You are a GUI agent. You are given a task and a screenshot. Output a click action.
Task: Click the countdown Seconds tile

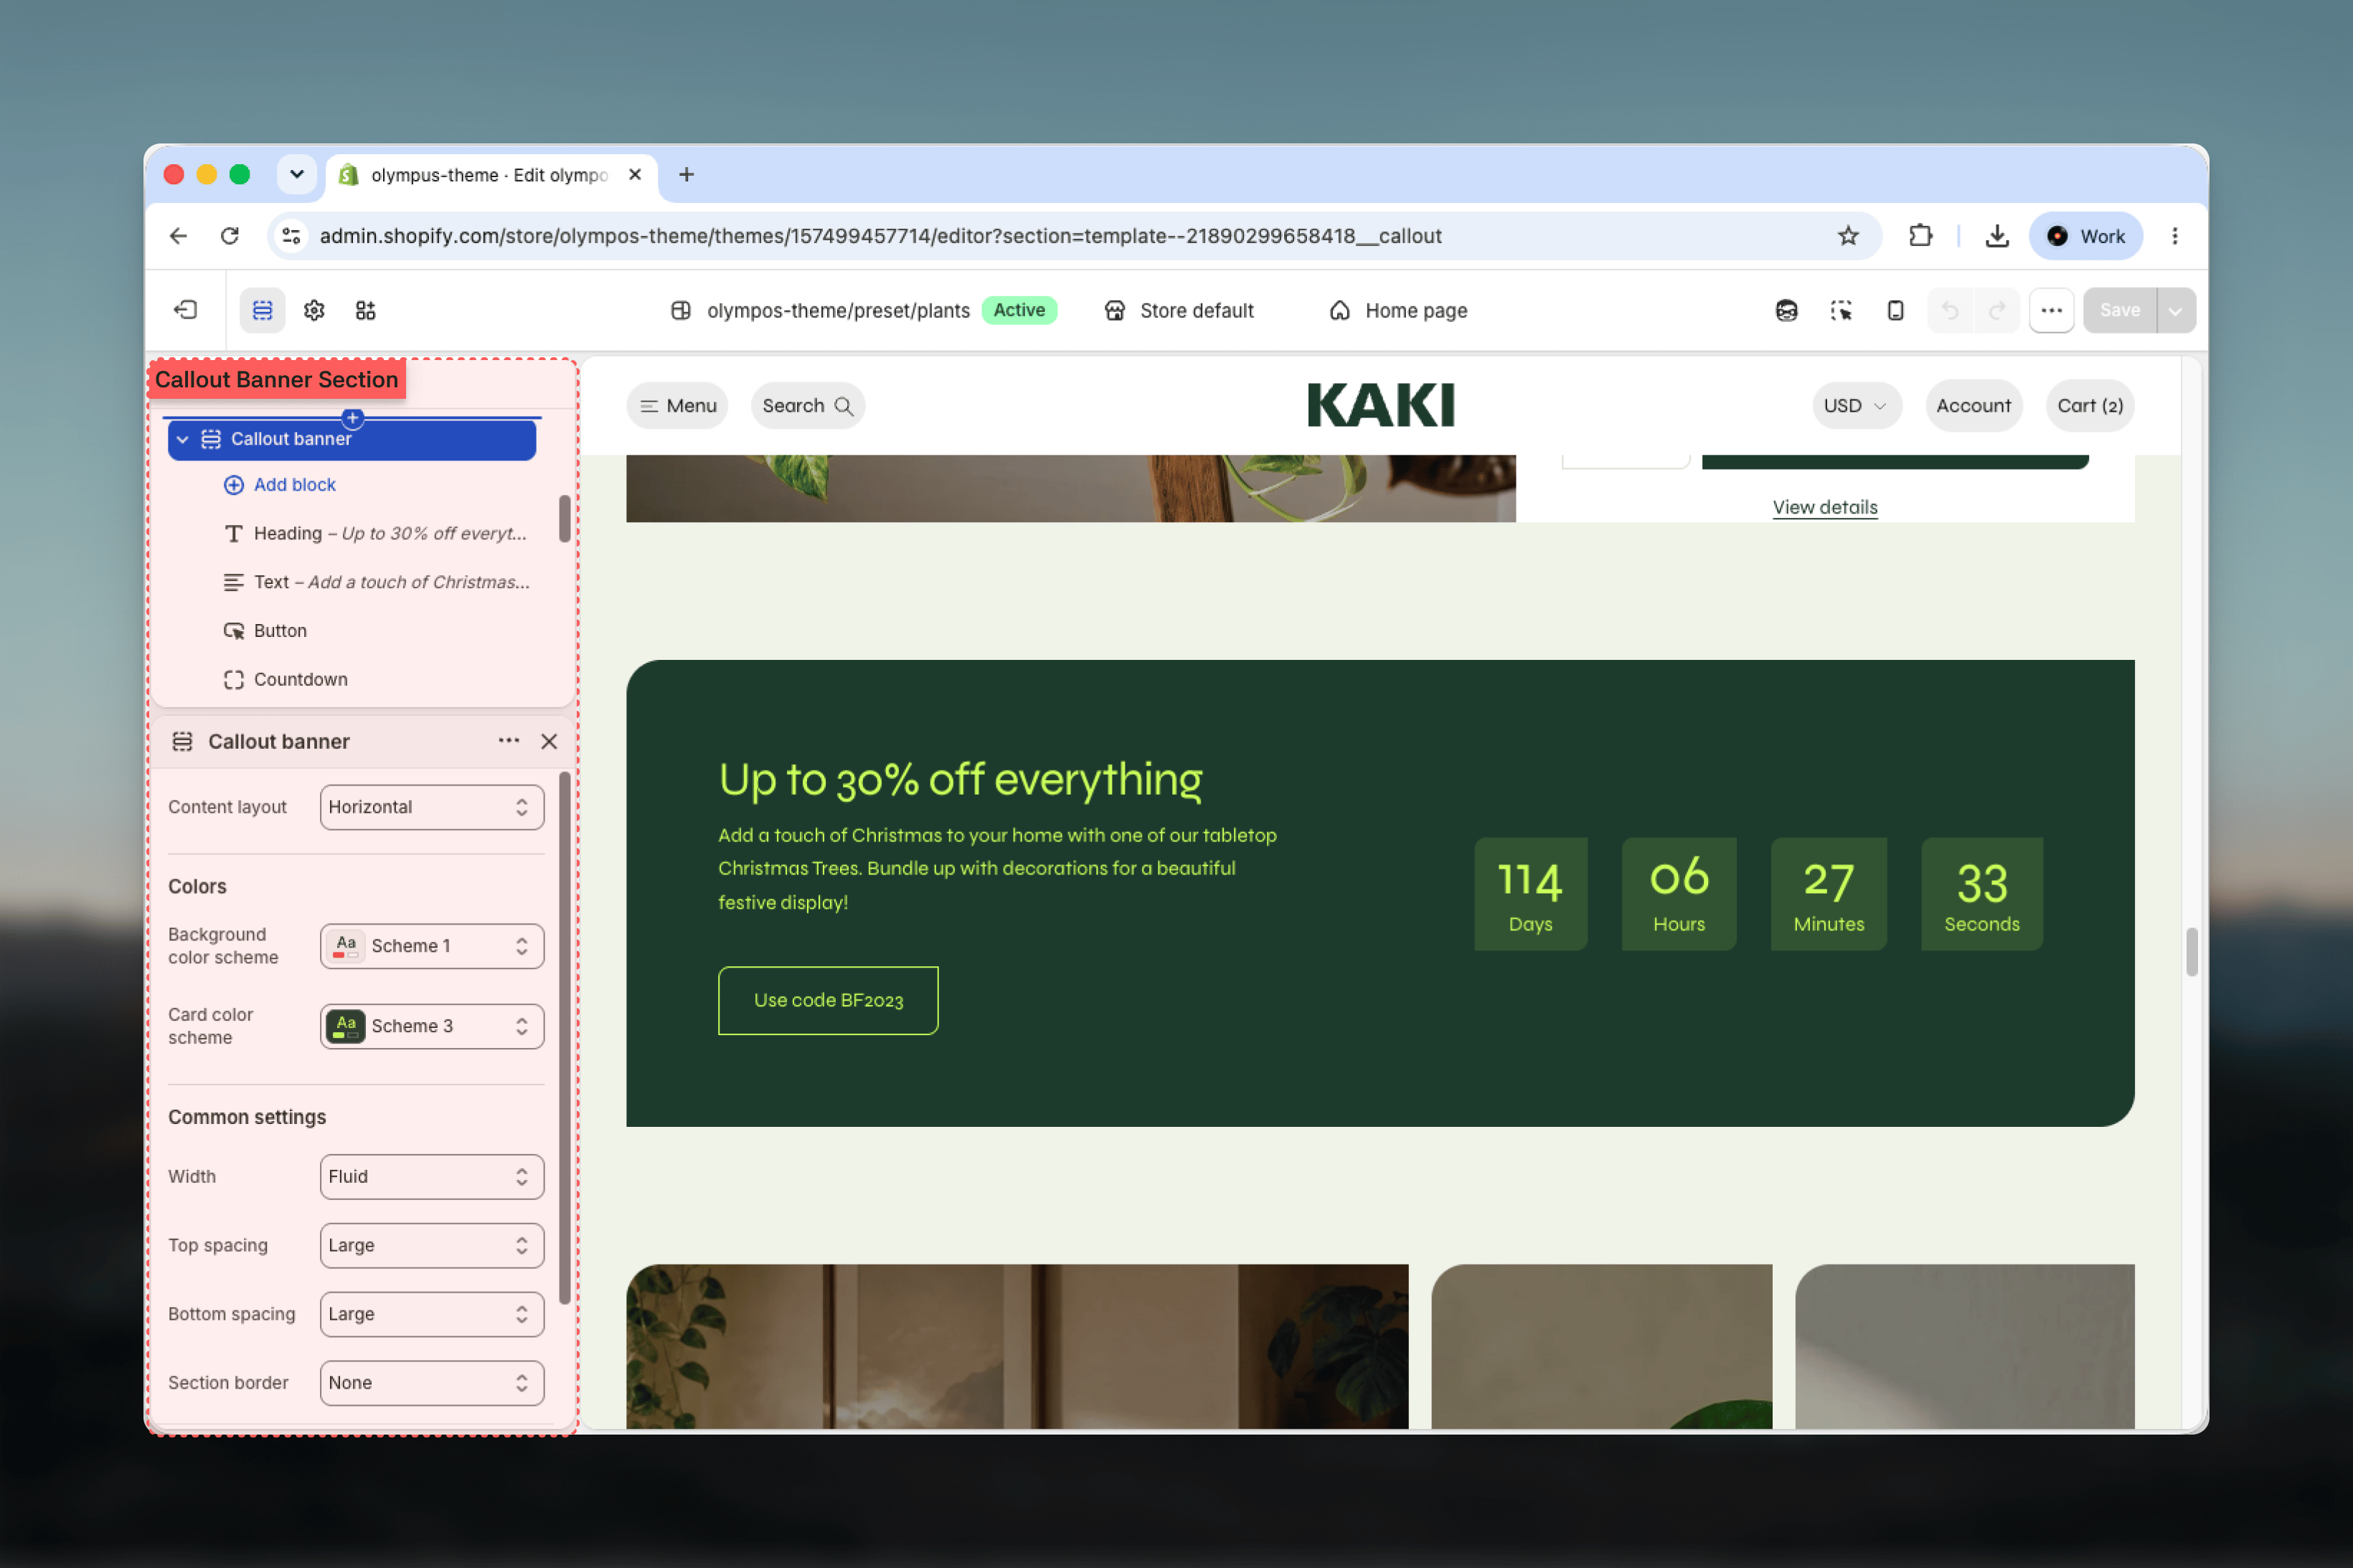1981,894
